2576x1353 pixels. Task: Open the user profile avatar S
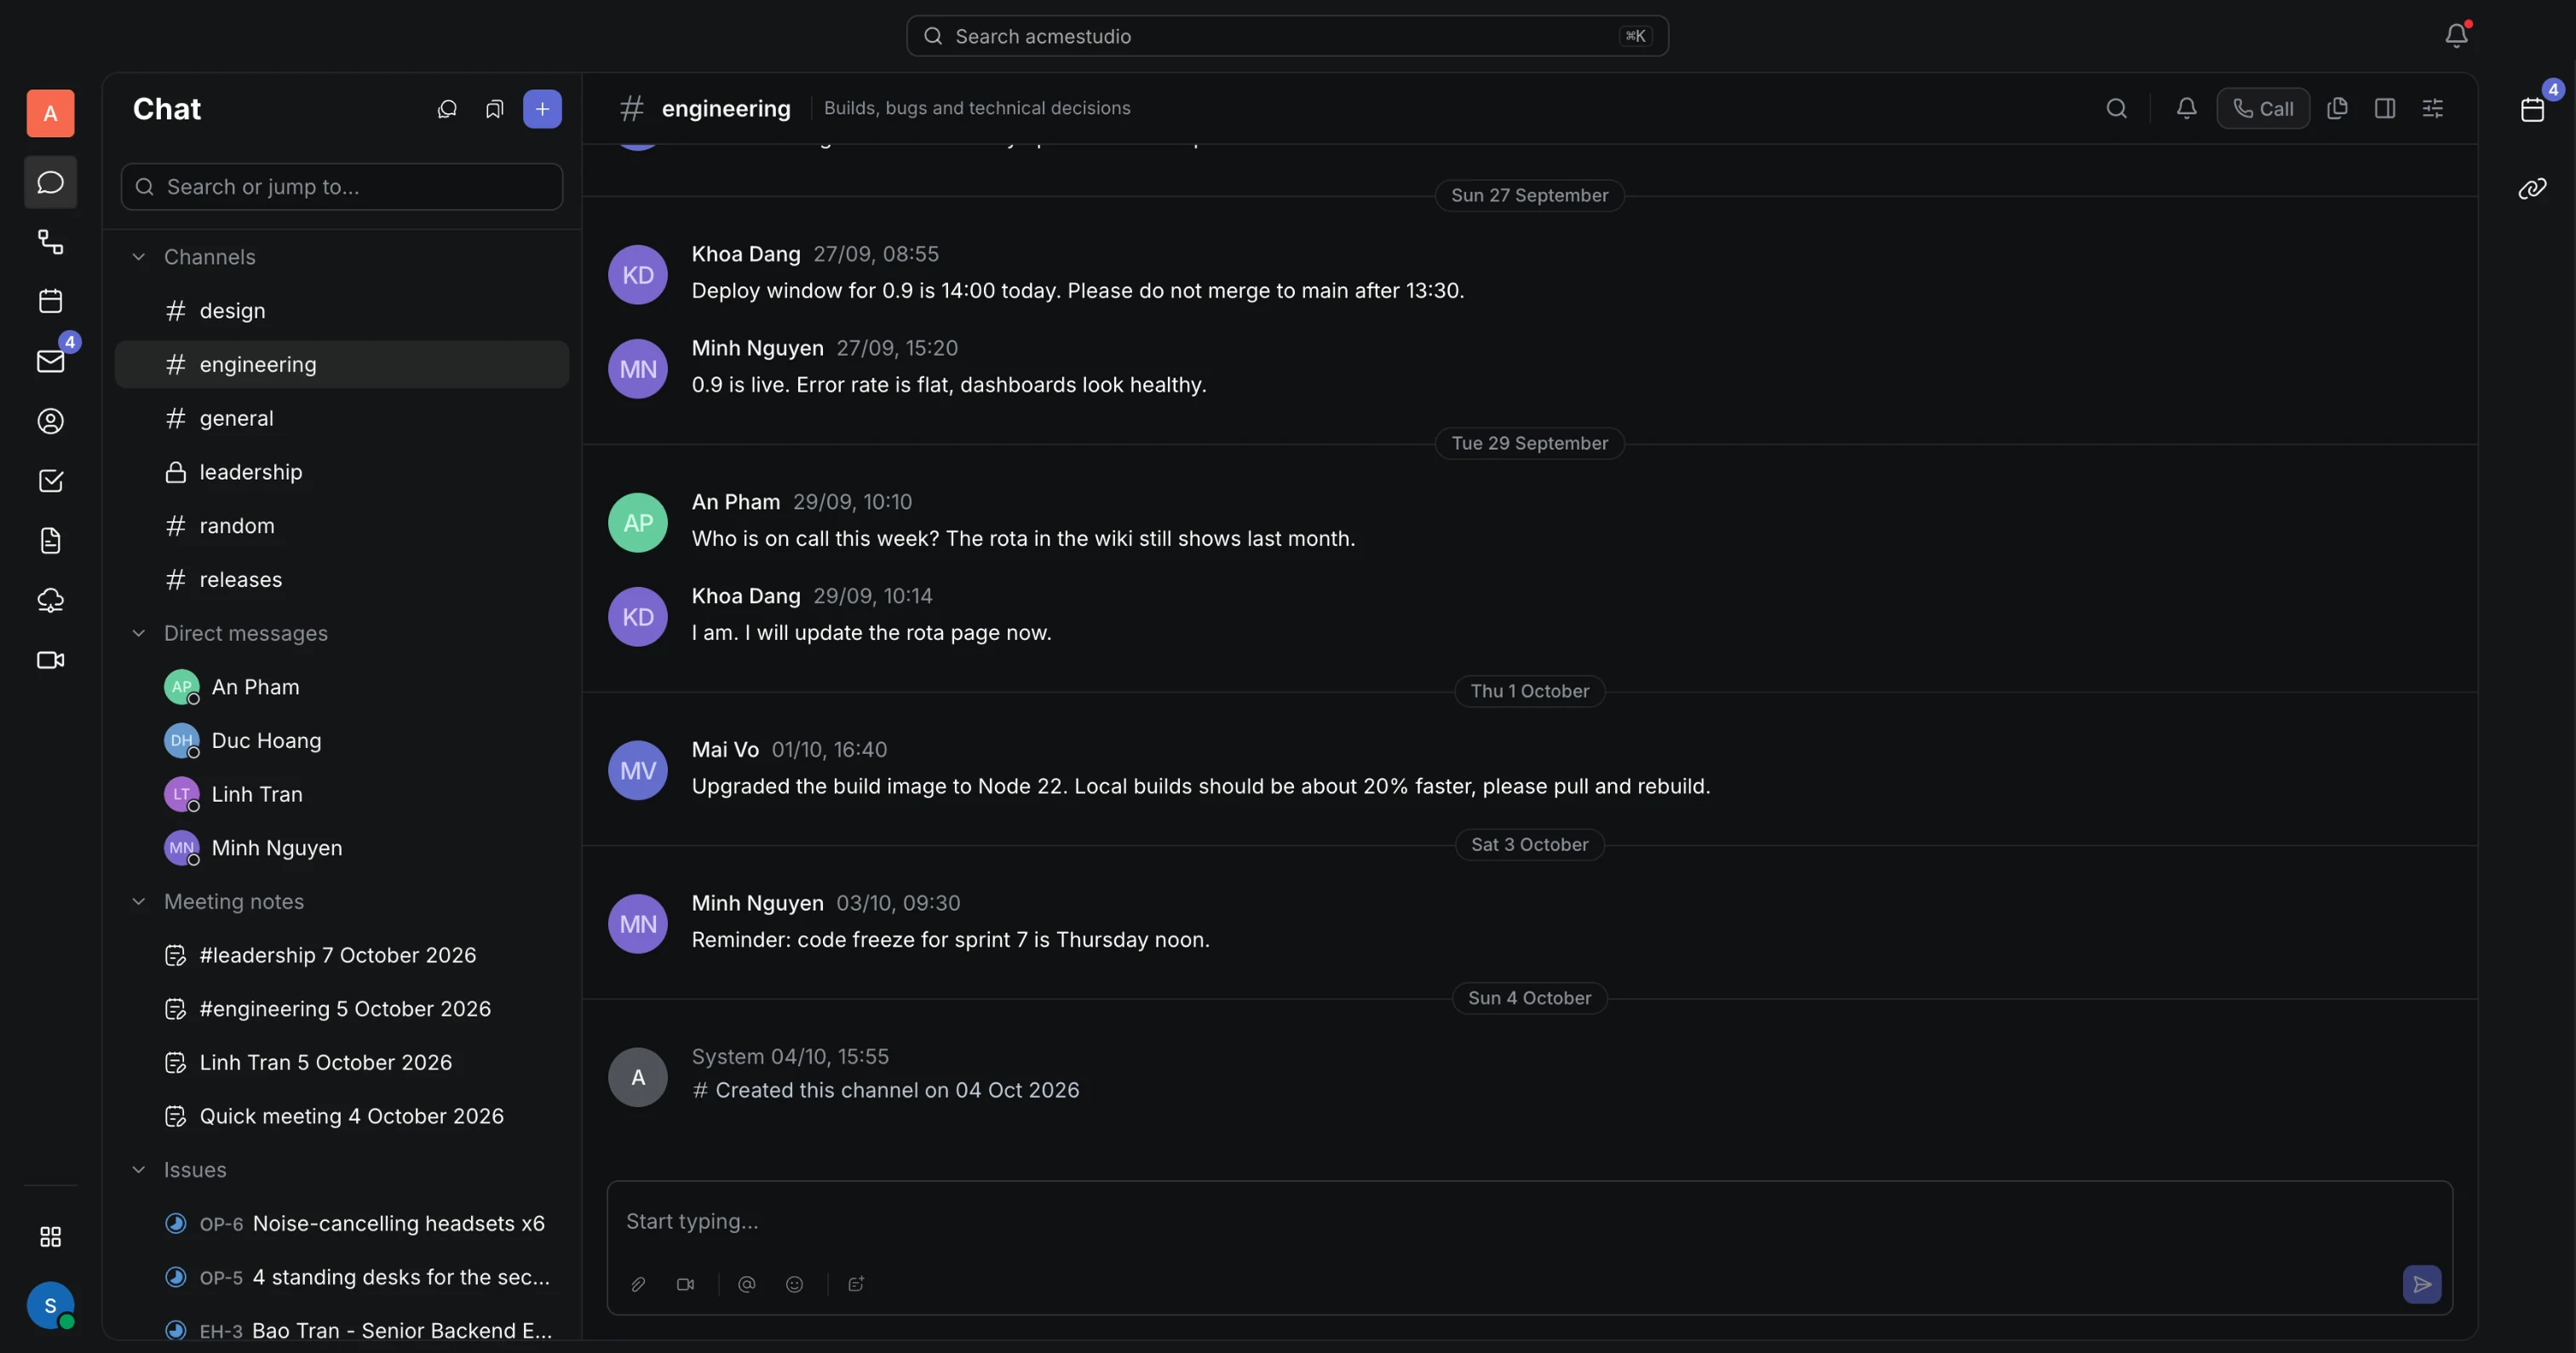click(x=50, y=1305)
